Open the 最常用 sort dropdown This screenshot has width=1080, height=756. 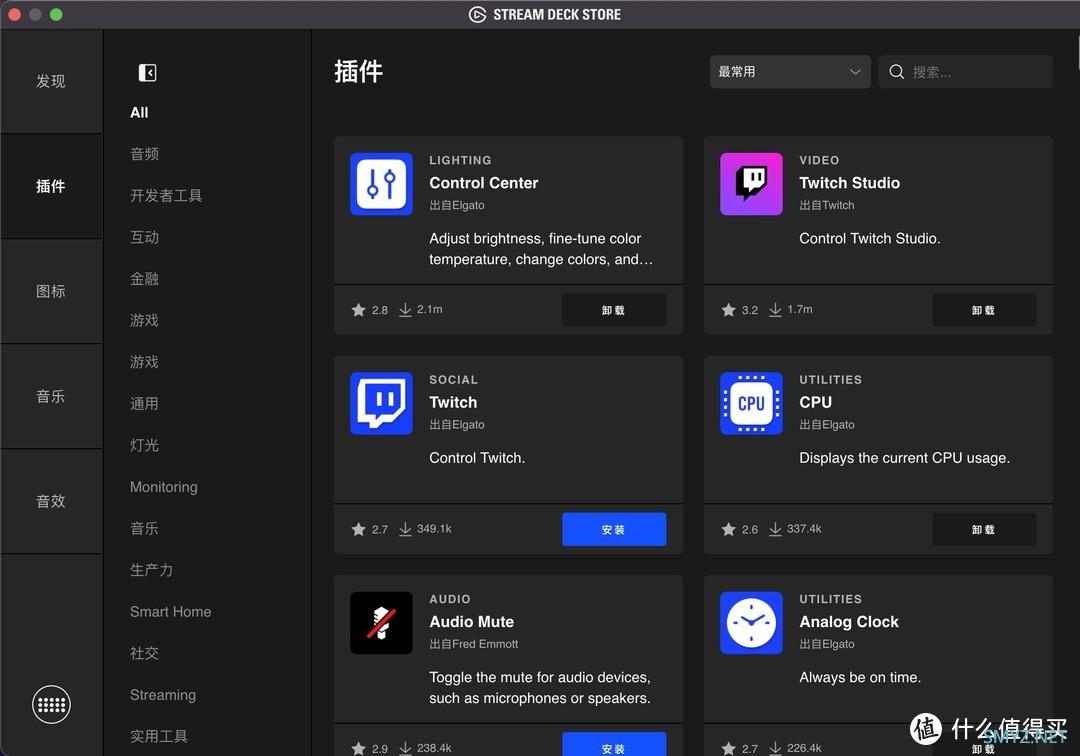(789, 72)
